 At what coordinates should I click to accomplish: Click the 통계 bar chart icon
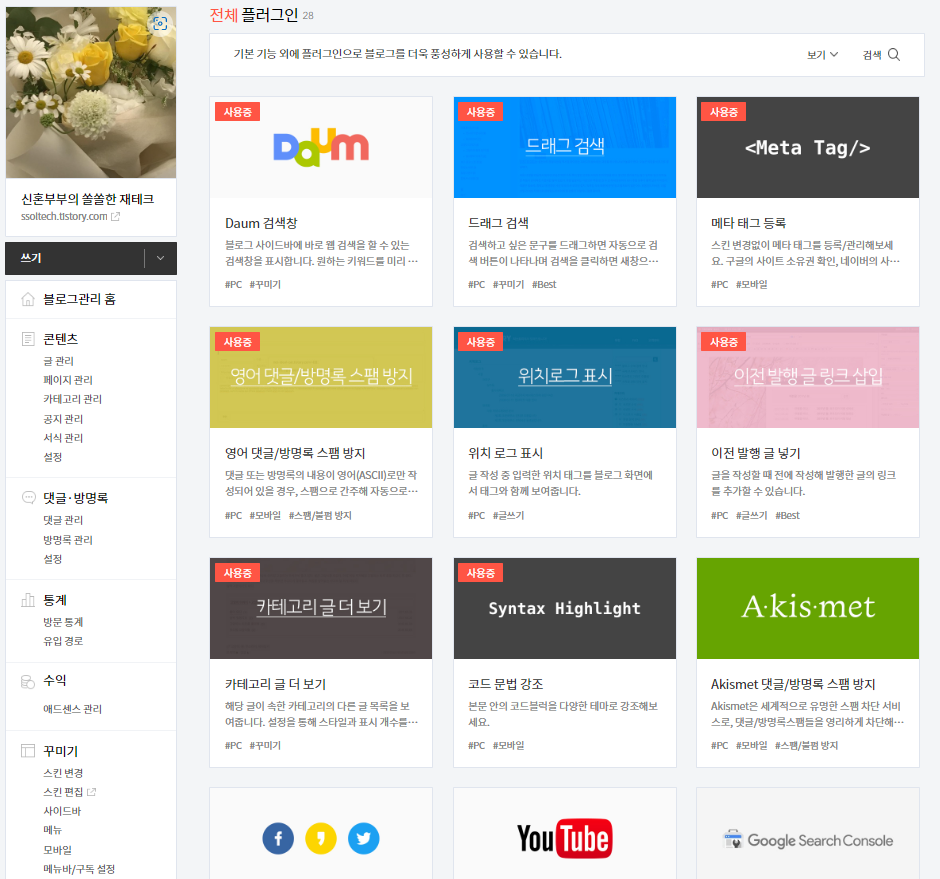pos(28,600)
